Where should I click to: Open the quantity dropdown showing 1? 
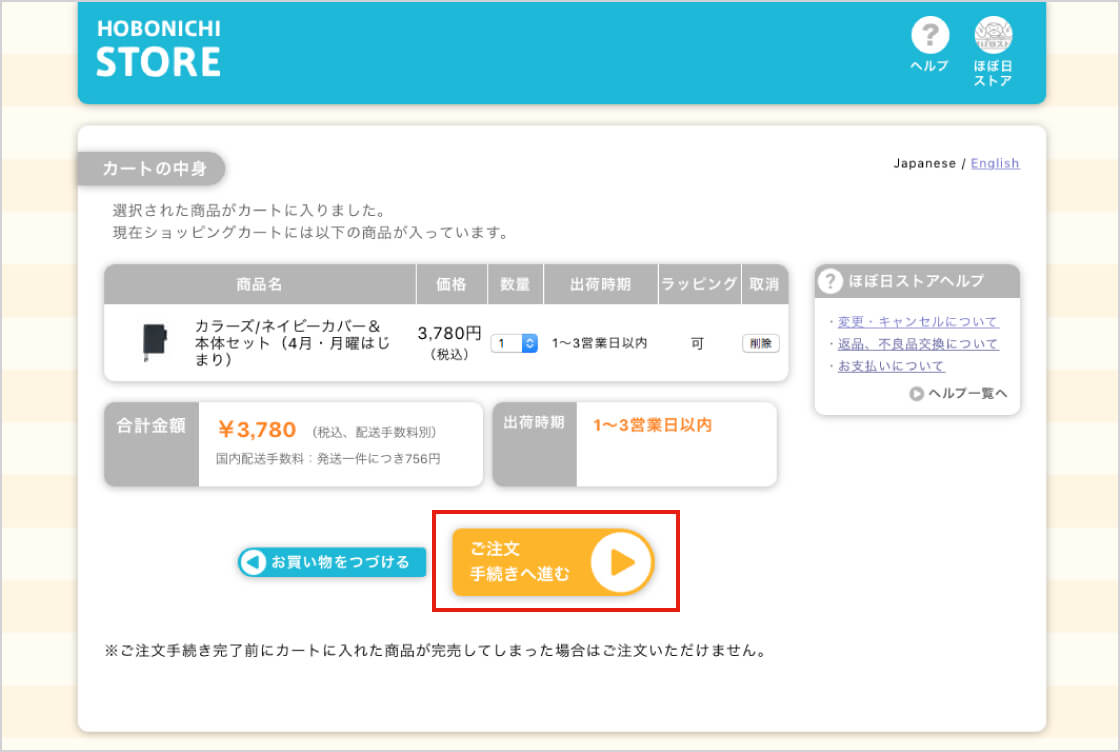(514, 343)
